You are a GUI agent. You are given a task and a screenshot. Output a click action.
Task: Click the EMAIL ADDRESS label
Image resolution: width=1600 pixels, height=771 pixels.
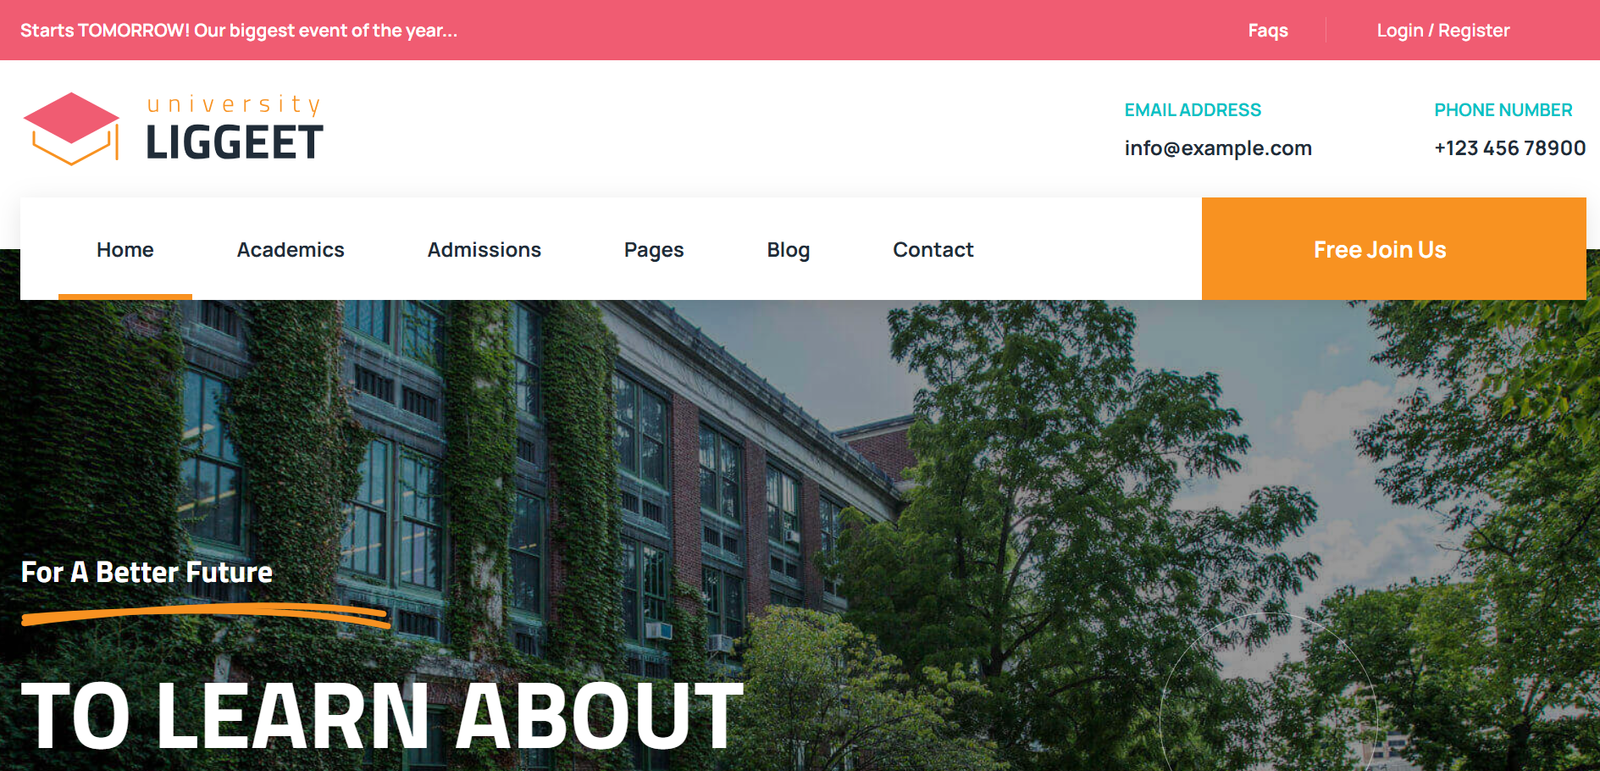pos(1193,110)
